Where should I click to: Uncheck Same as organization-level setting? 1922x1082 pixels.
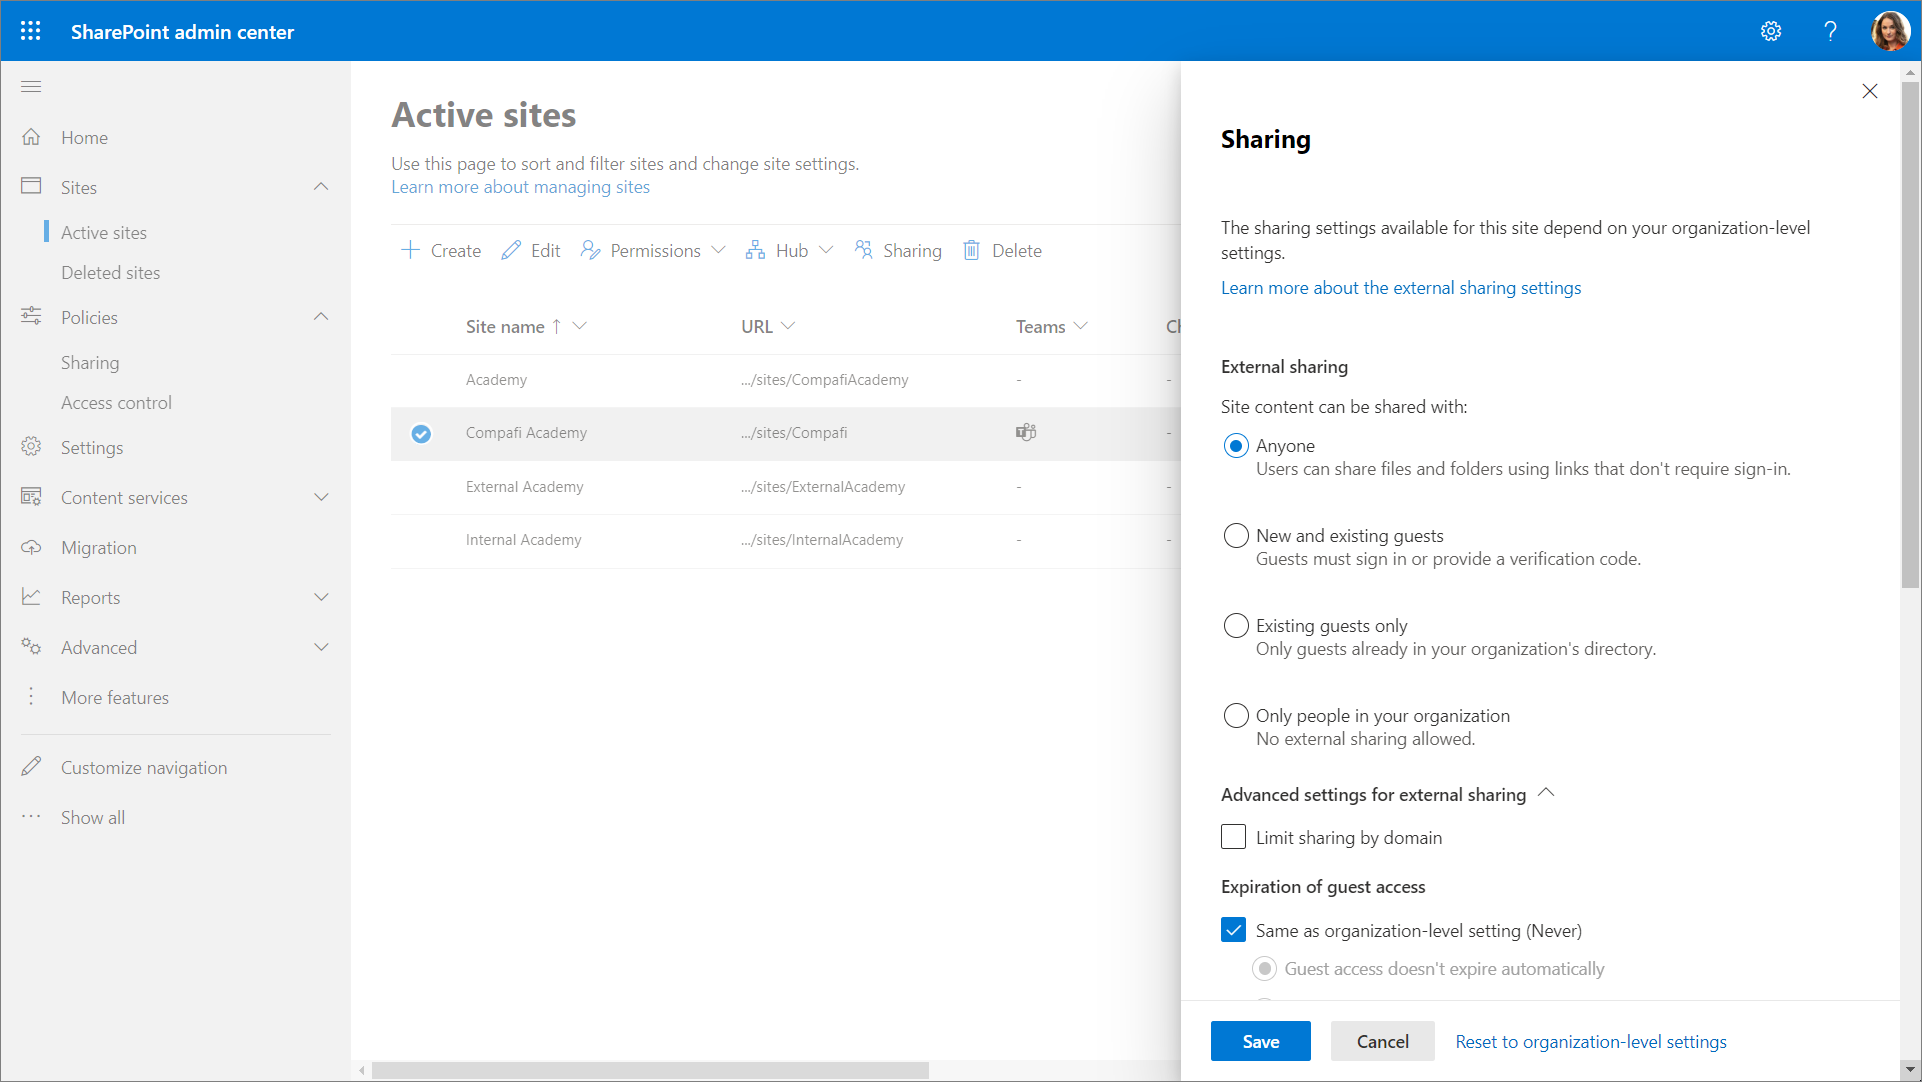pyautogui.click(x=1234, y=931)
